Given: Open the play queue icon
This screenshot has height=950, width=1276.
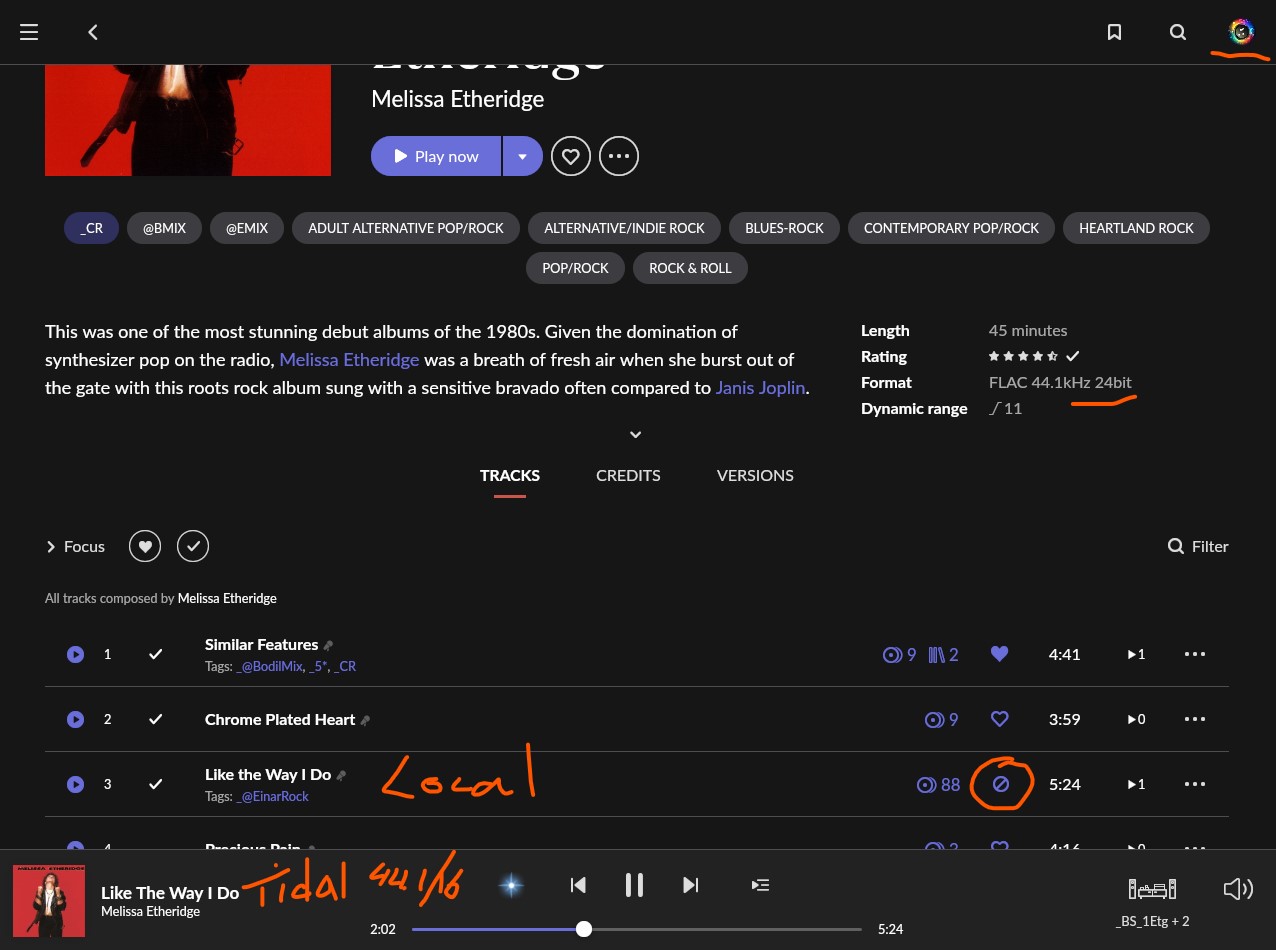Looking at the screenshot, I should coord(760,885).
